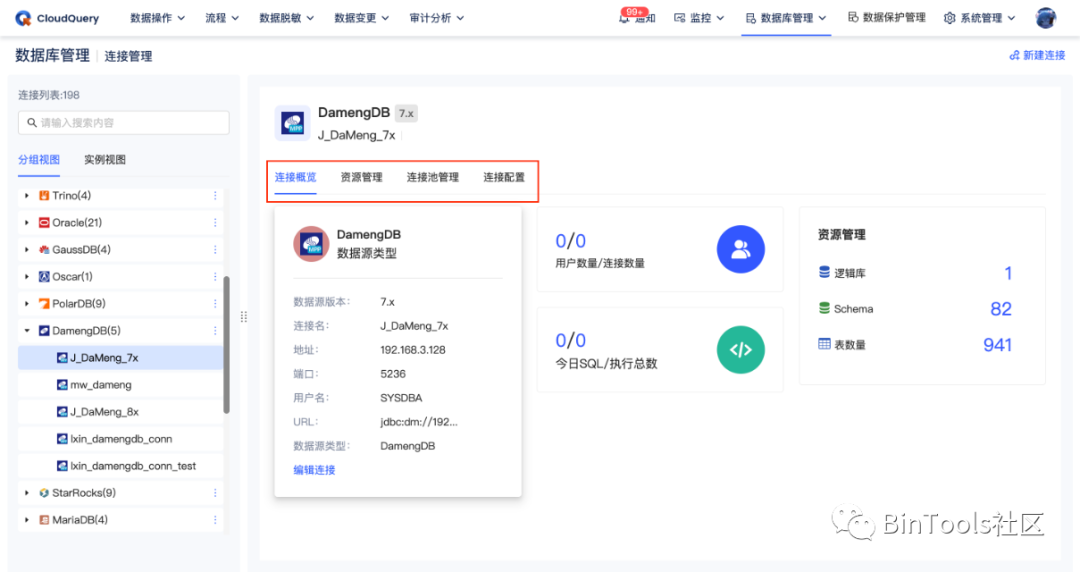Click the panel splitter drag handle
This screenshot has height=572, width=1080.
244,317
